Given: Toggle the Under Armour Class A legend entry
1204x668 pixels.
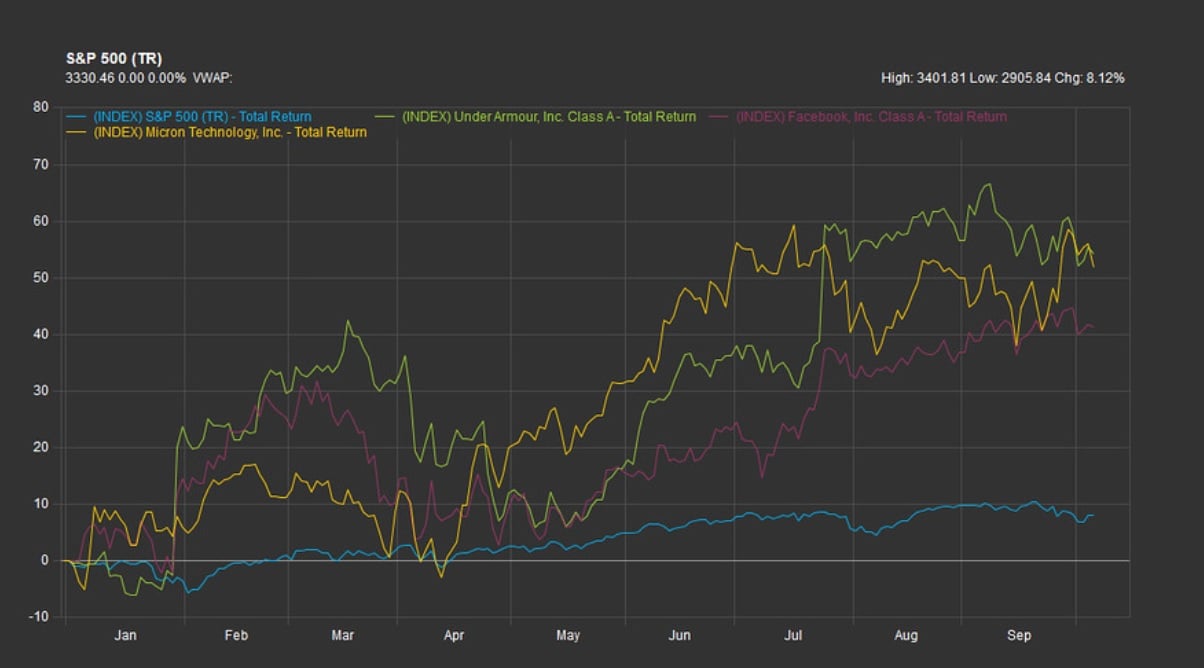Looking at the screenshot, I should (x=549, y=117).
